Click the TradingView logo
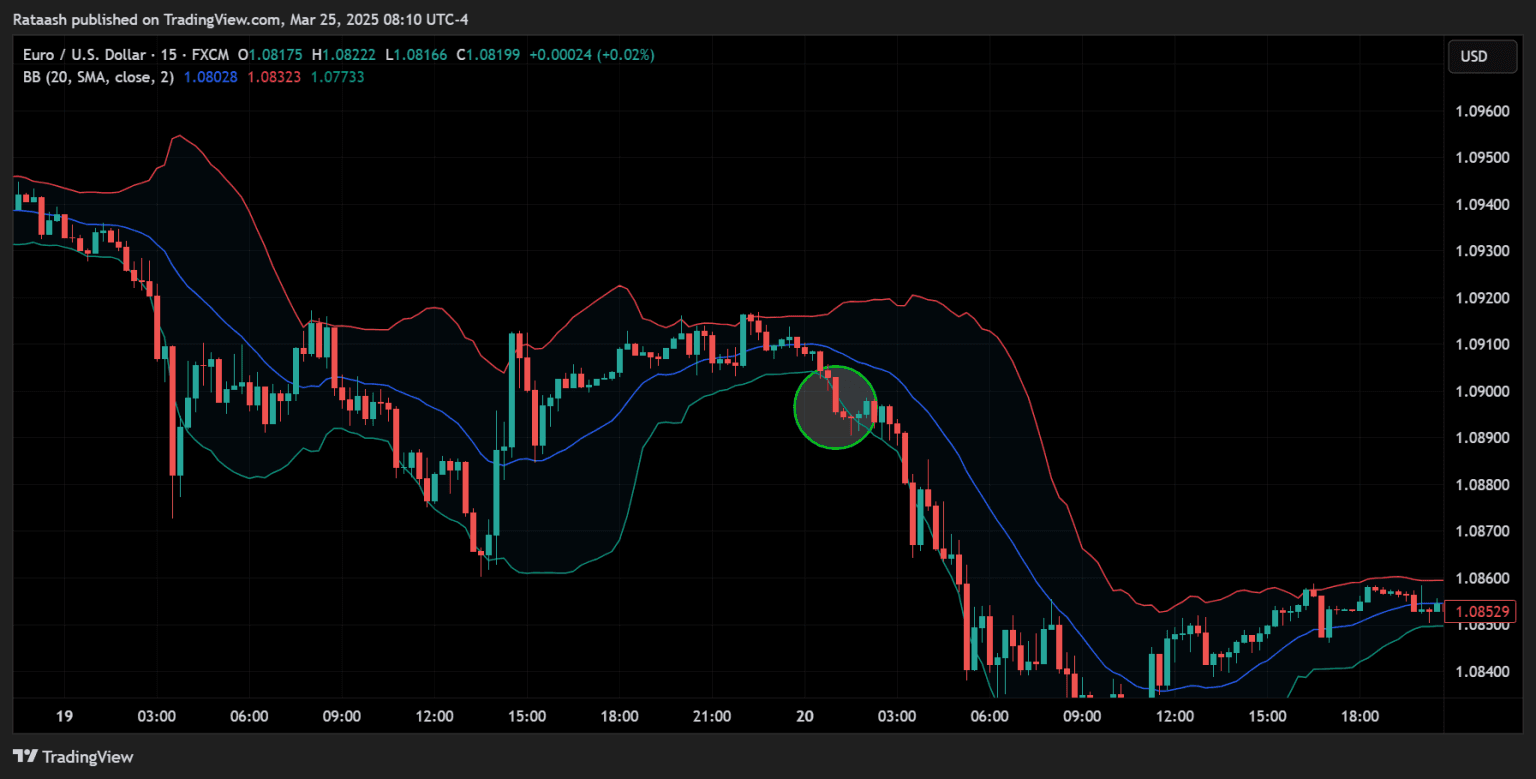 [75, 757]
